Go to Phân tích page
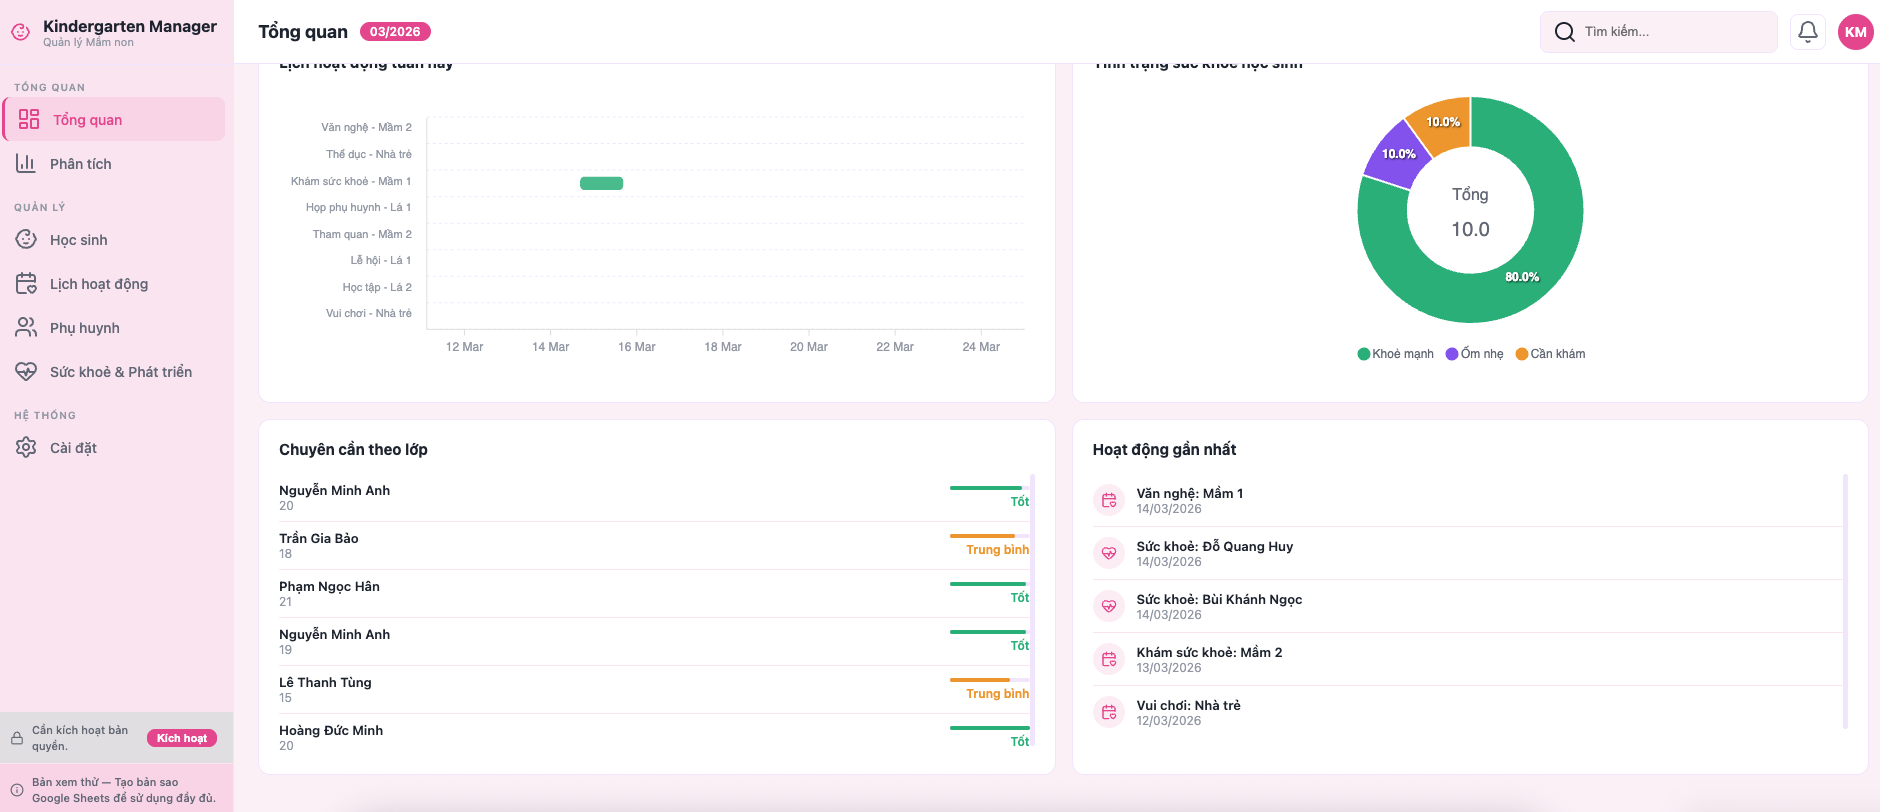1880x812 pixels. tap(80, 164)
